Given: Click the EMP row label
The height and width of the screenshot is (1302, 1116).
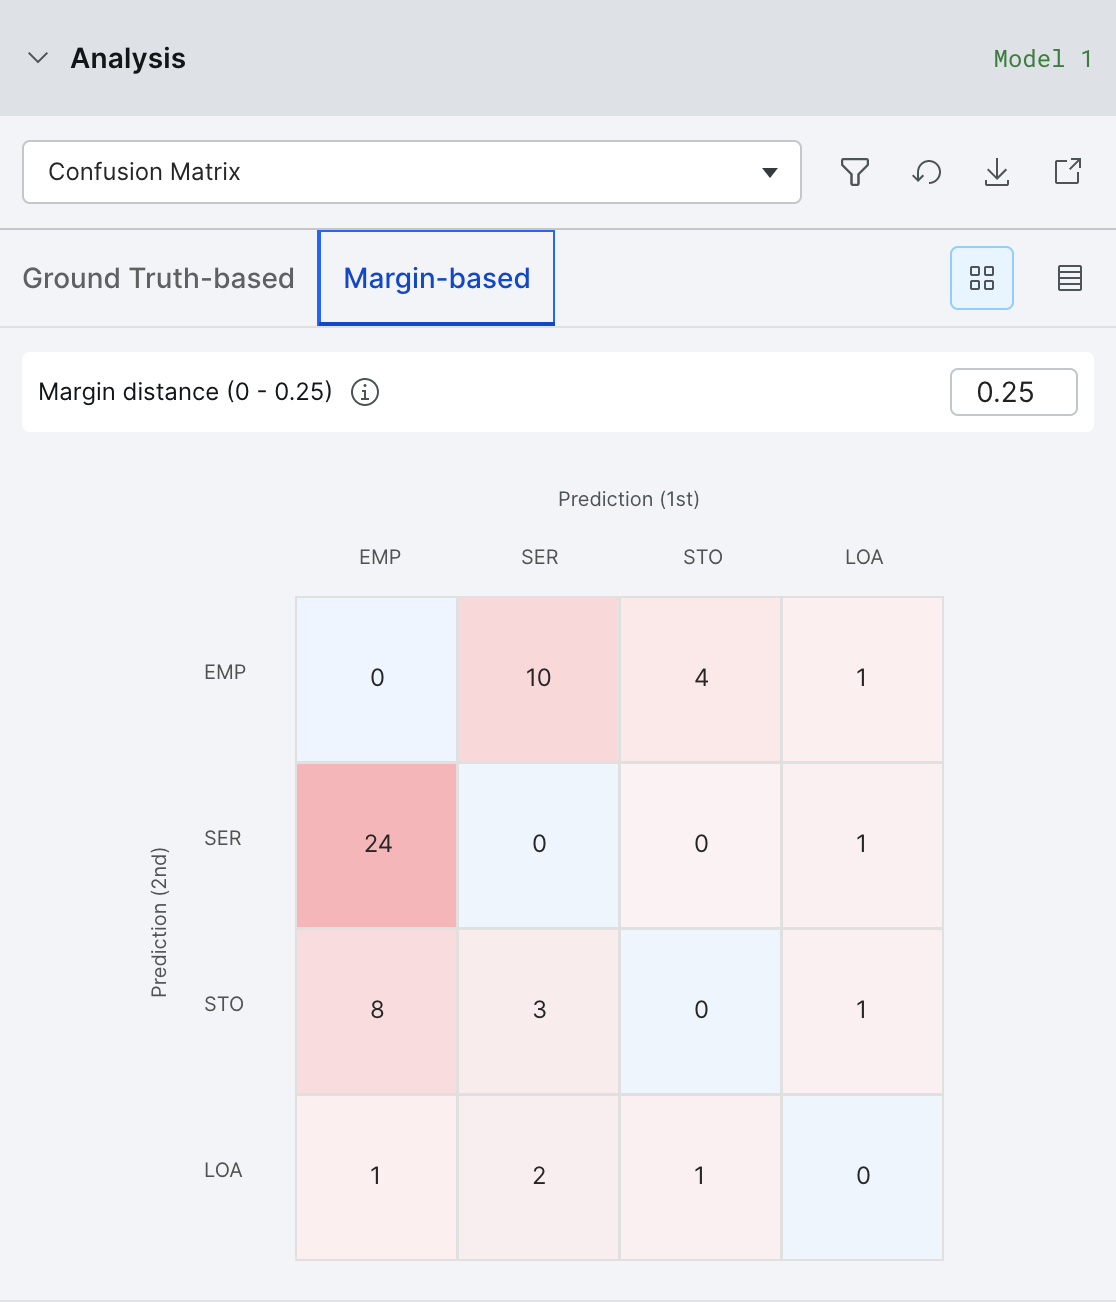Looking at the screenshot, I should point(225,672).
